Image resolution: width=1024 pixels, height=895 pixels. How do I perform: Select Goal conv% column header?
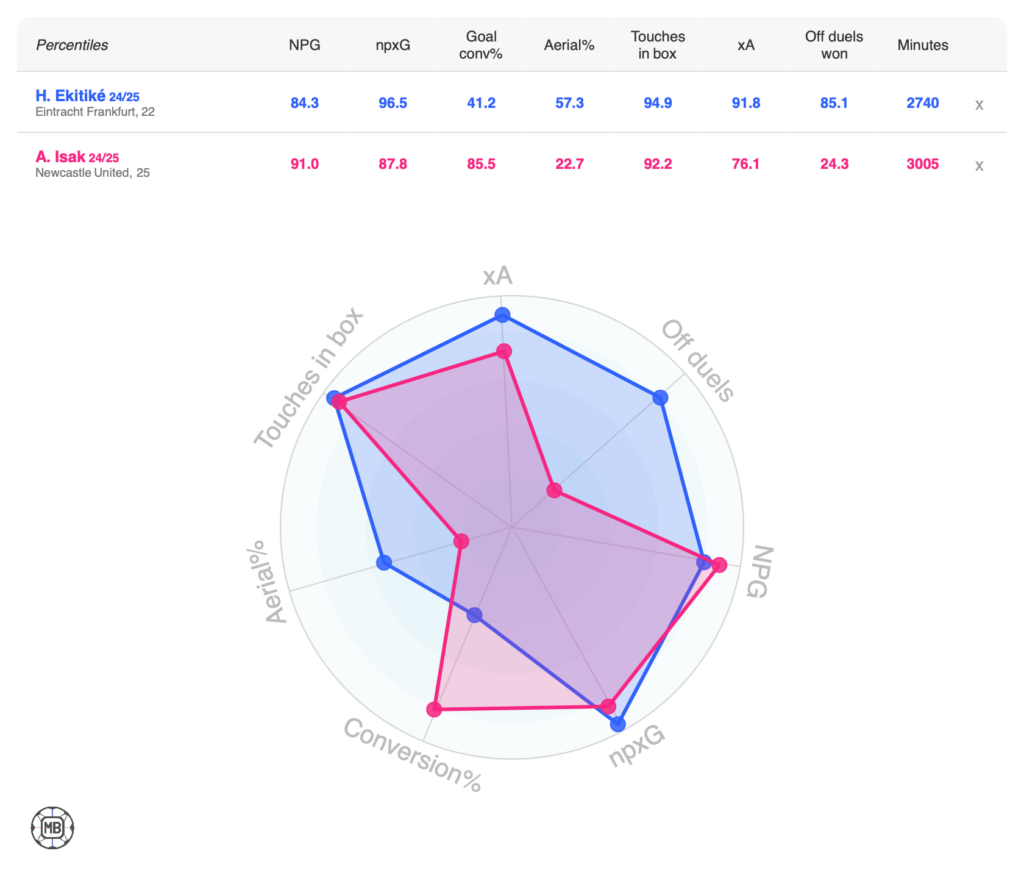pos(481,45)
